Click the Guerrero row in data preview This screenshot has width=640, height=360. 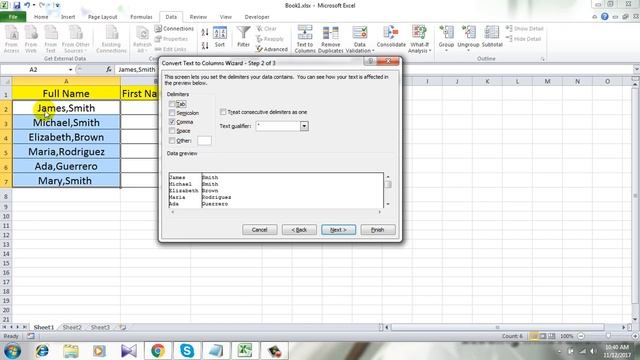point(215,204)
